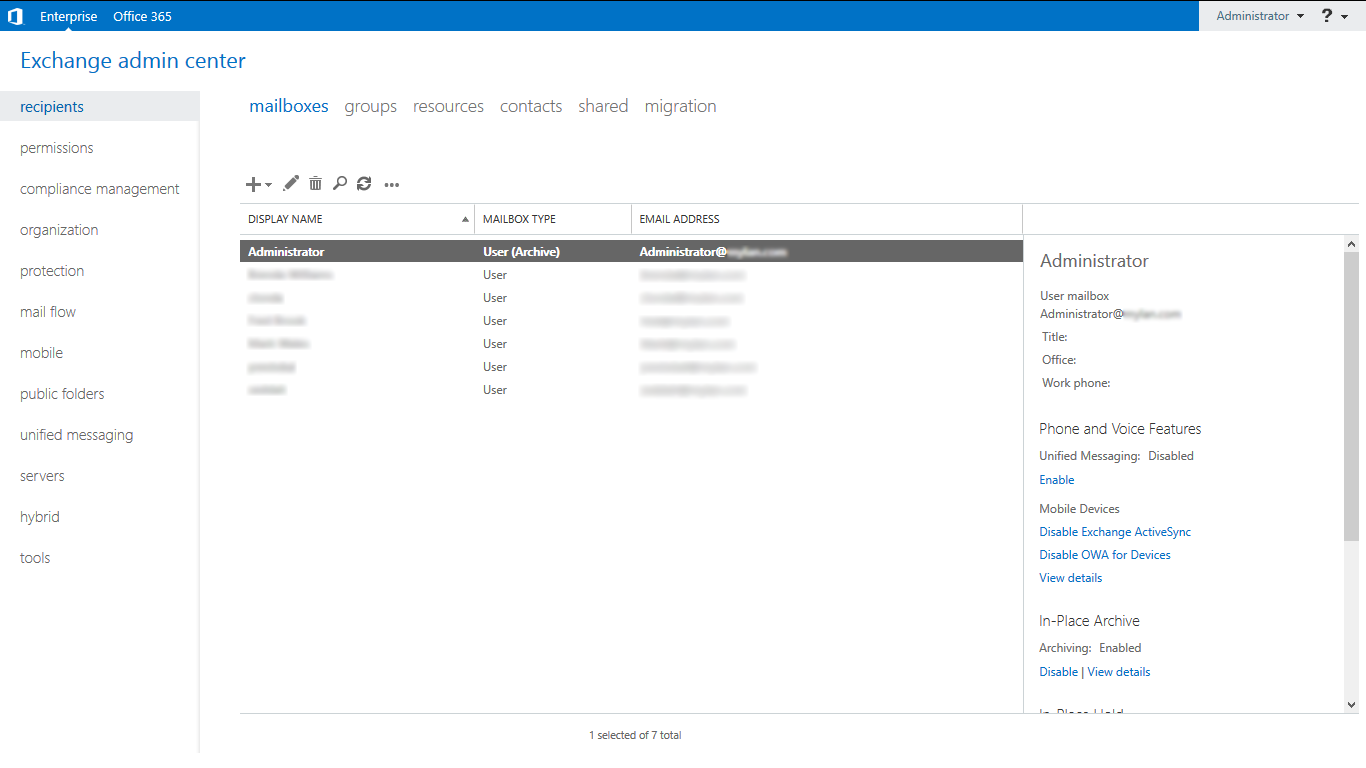
Task: Click Disable Exchange ActiveSync link
Action: pos(1115,532)
